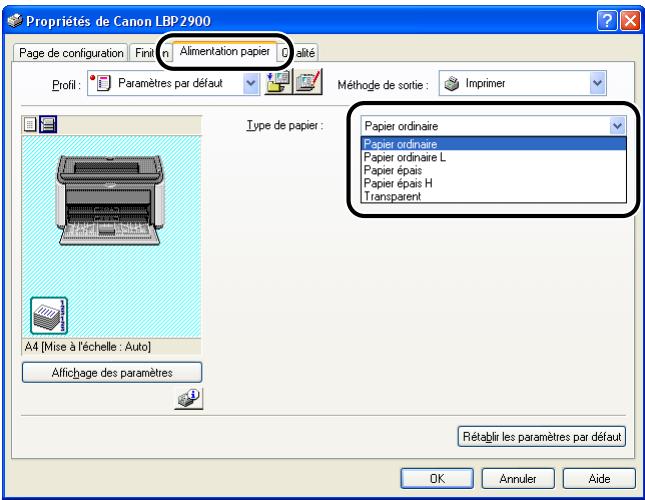
Task: Choose Papier épais H option
Action: [494, 183]
